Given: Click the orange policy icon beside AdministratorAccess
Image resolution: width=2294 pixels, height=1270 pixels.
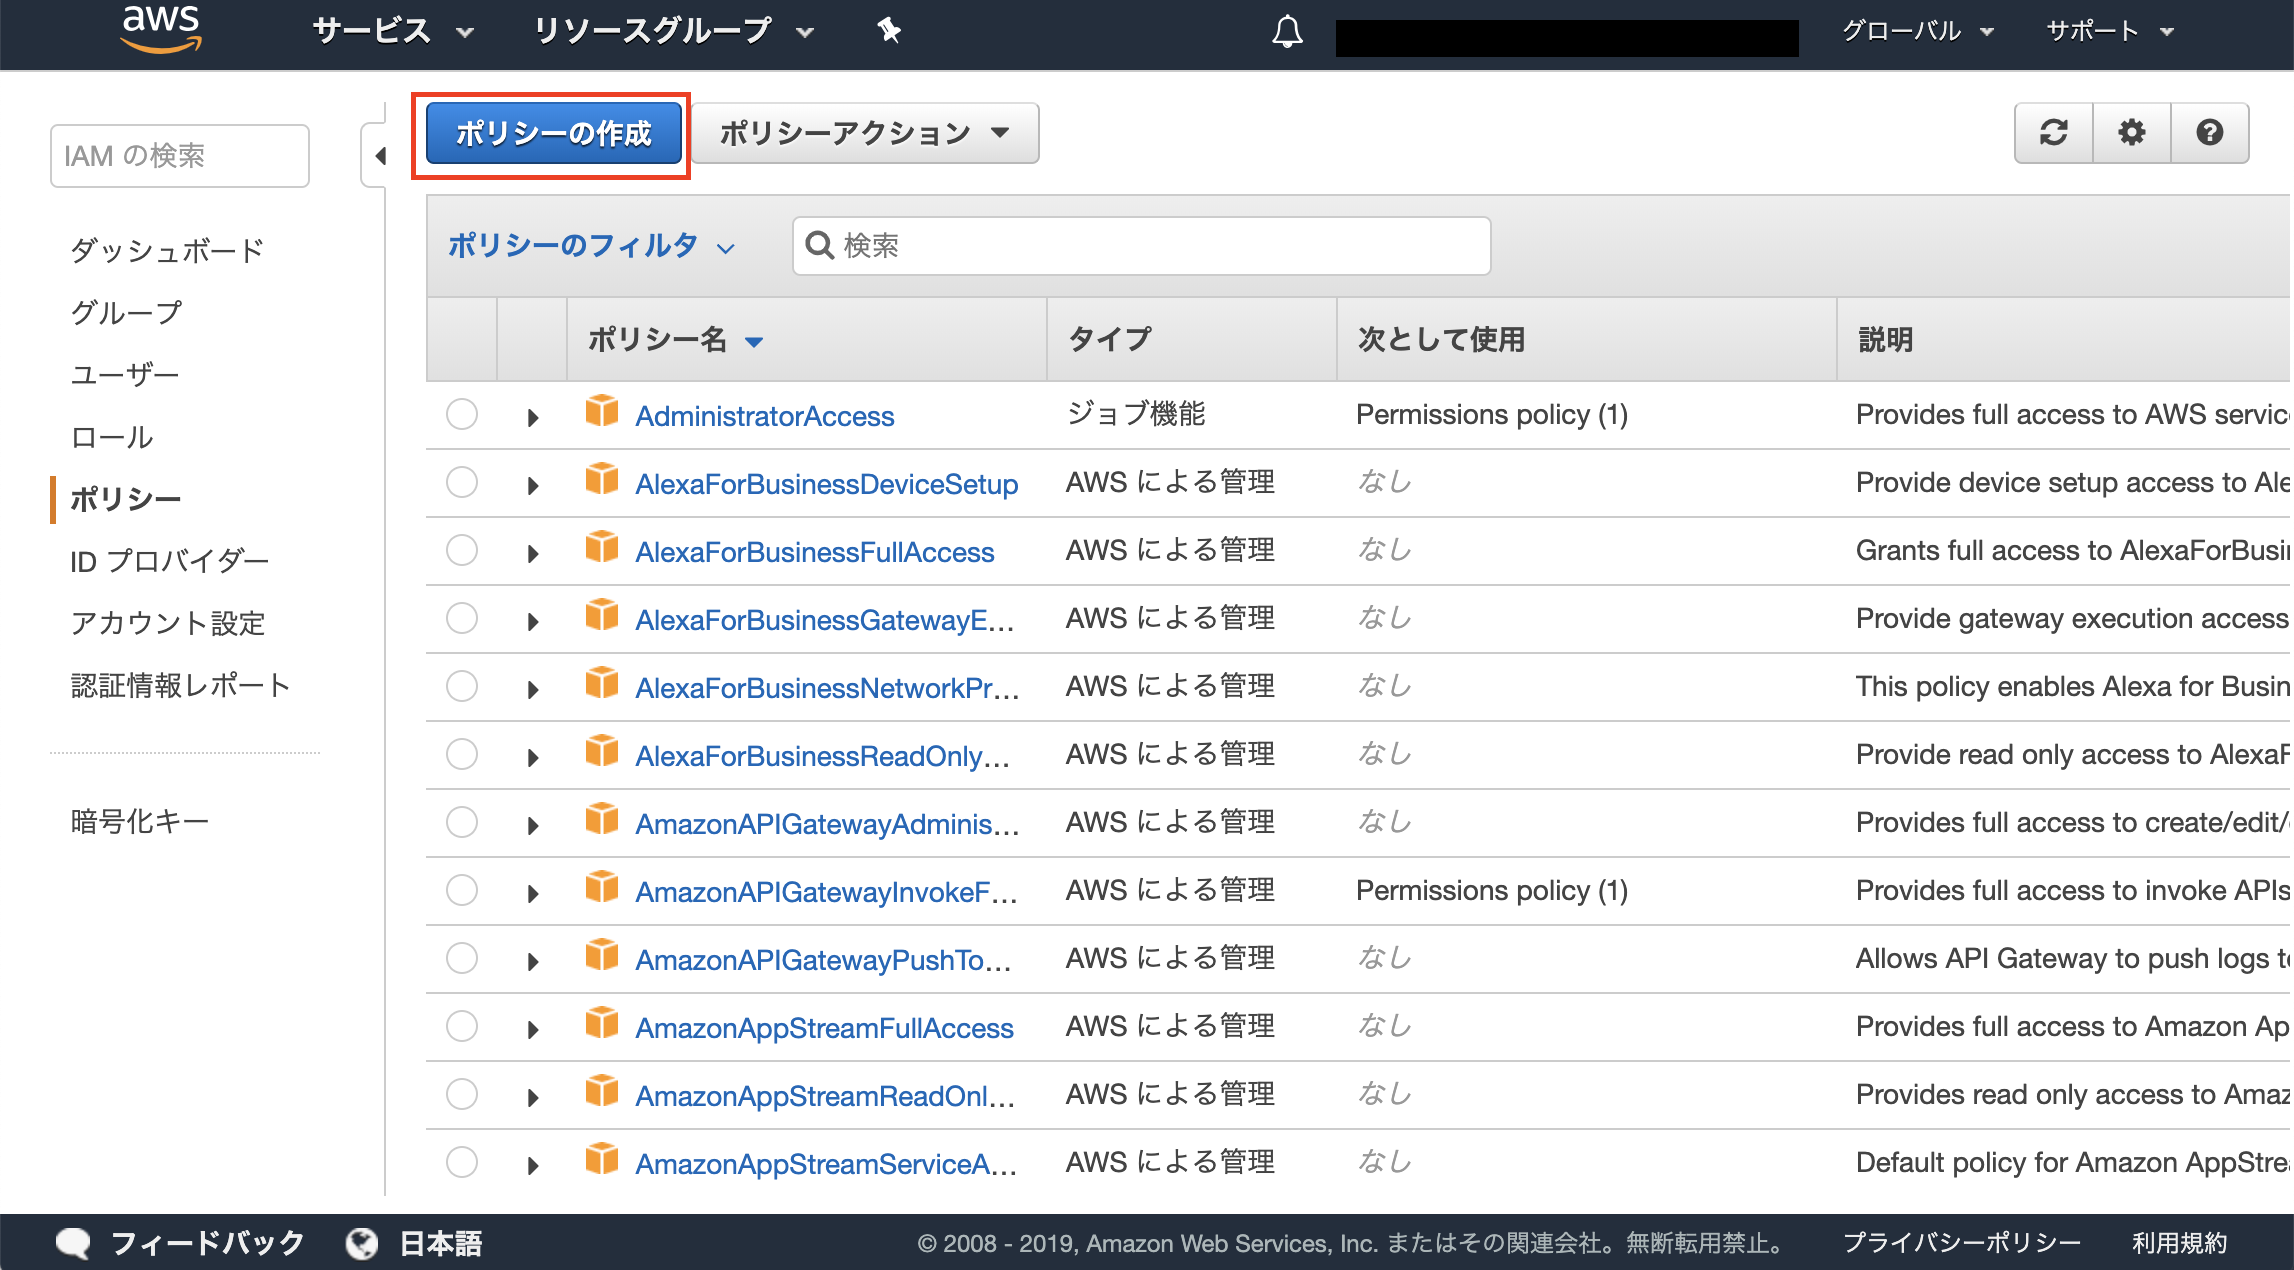Looking at the screenshot, I should coord(602,412).
